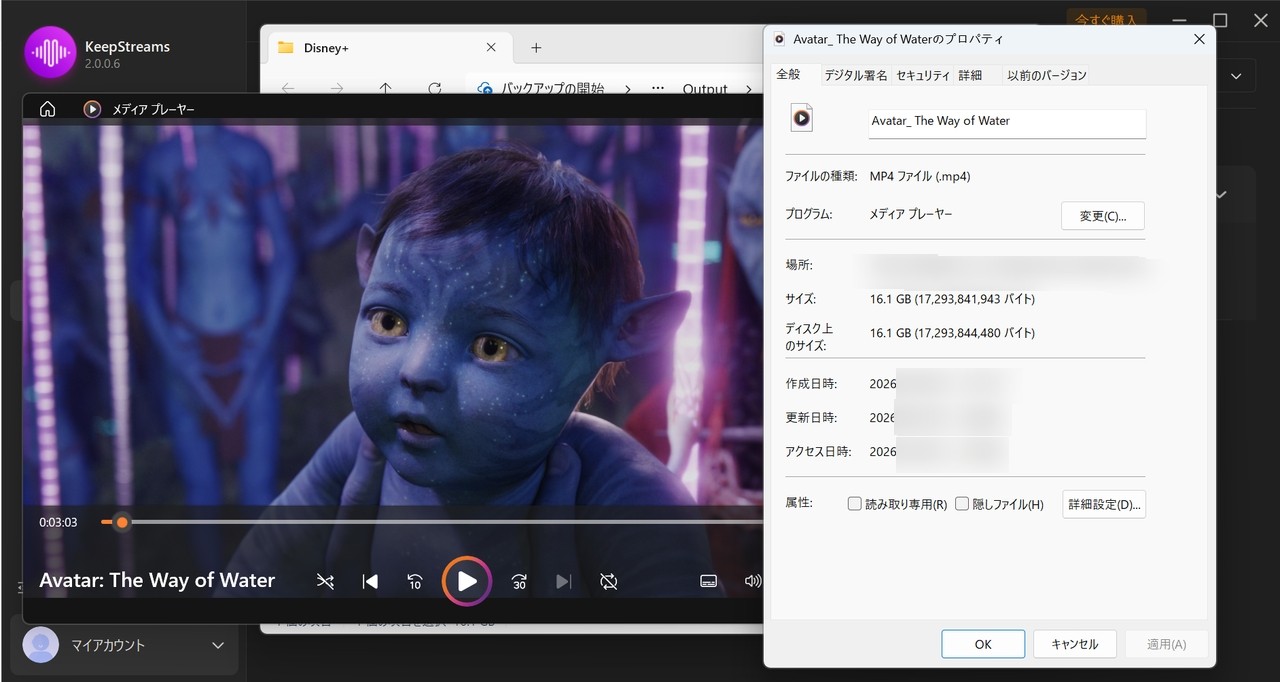Click the video seek bar slider
This screenshot has width=1280, height=682.
[x=122, y=522]
